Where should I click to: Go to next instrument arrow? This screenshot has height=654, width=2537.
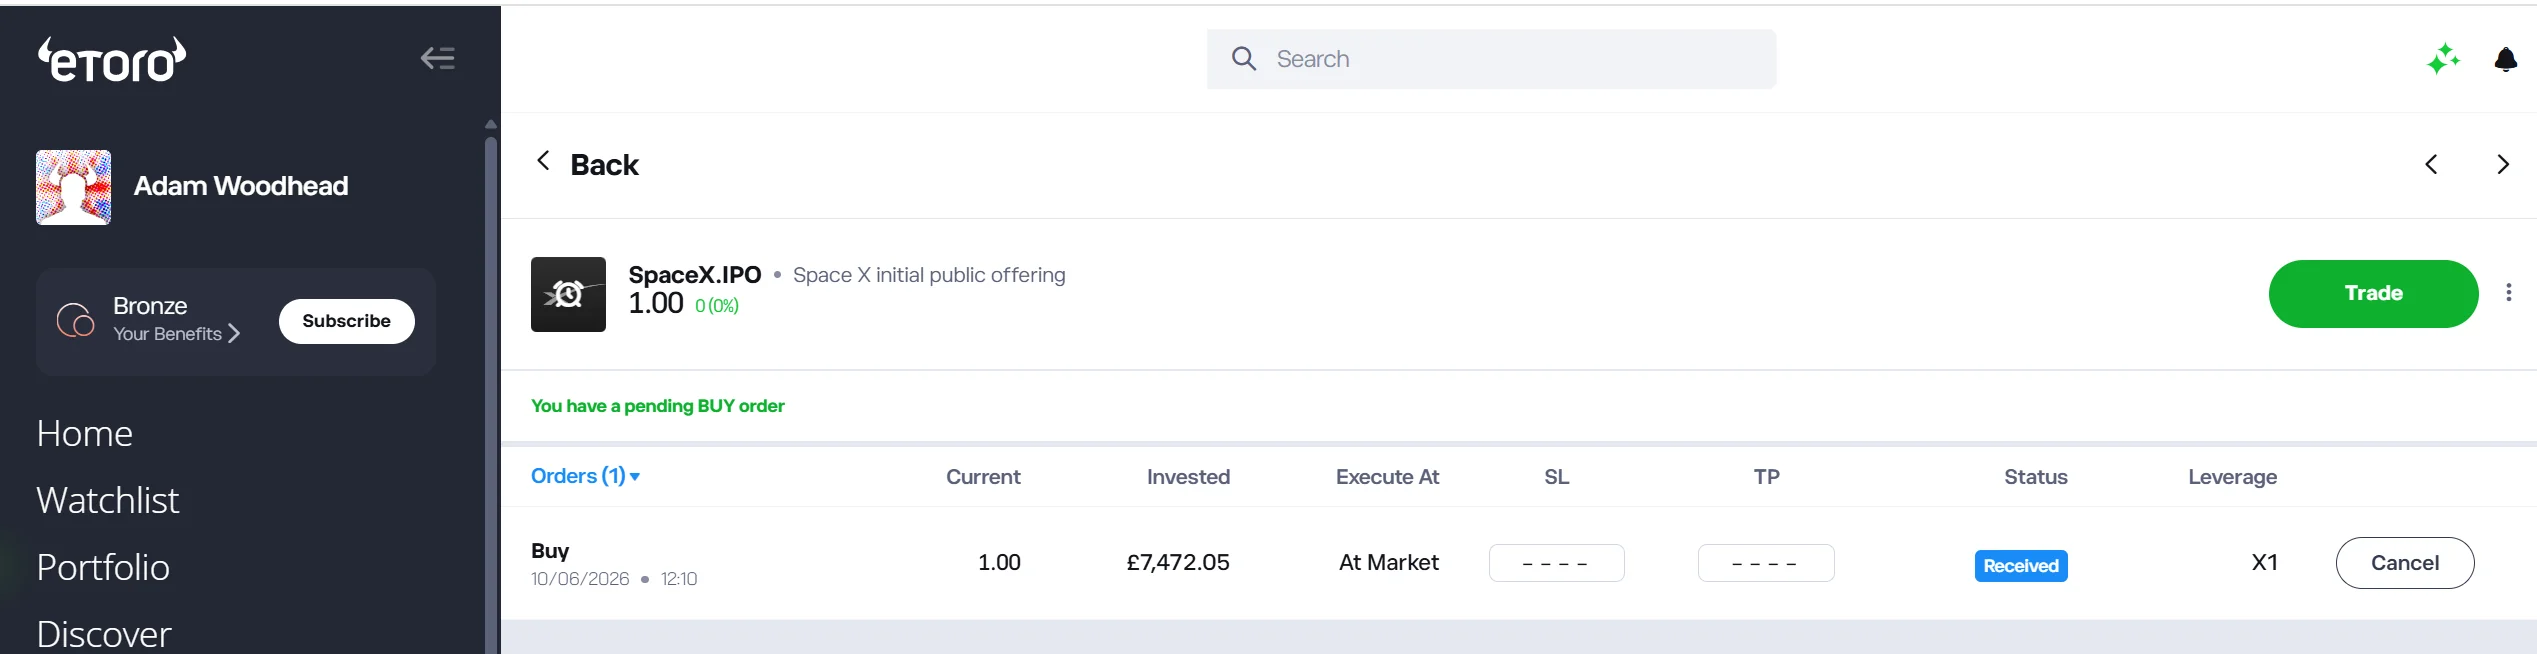2502,164
